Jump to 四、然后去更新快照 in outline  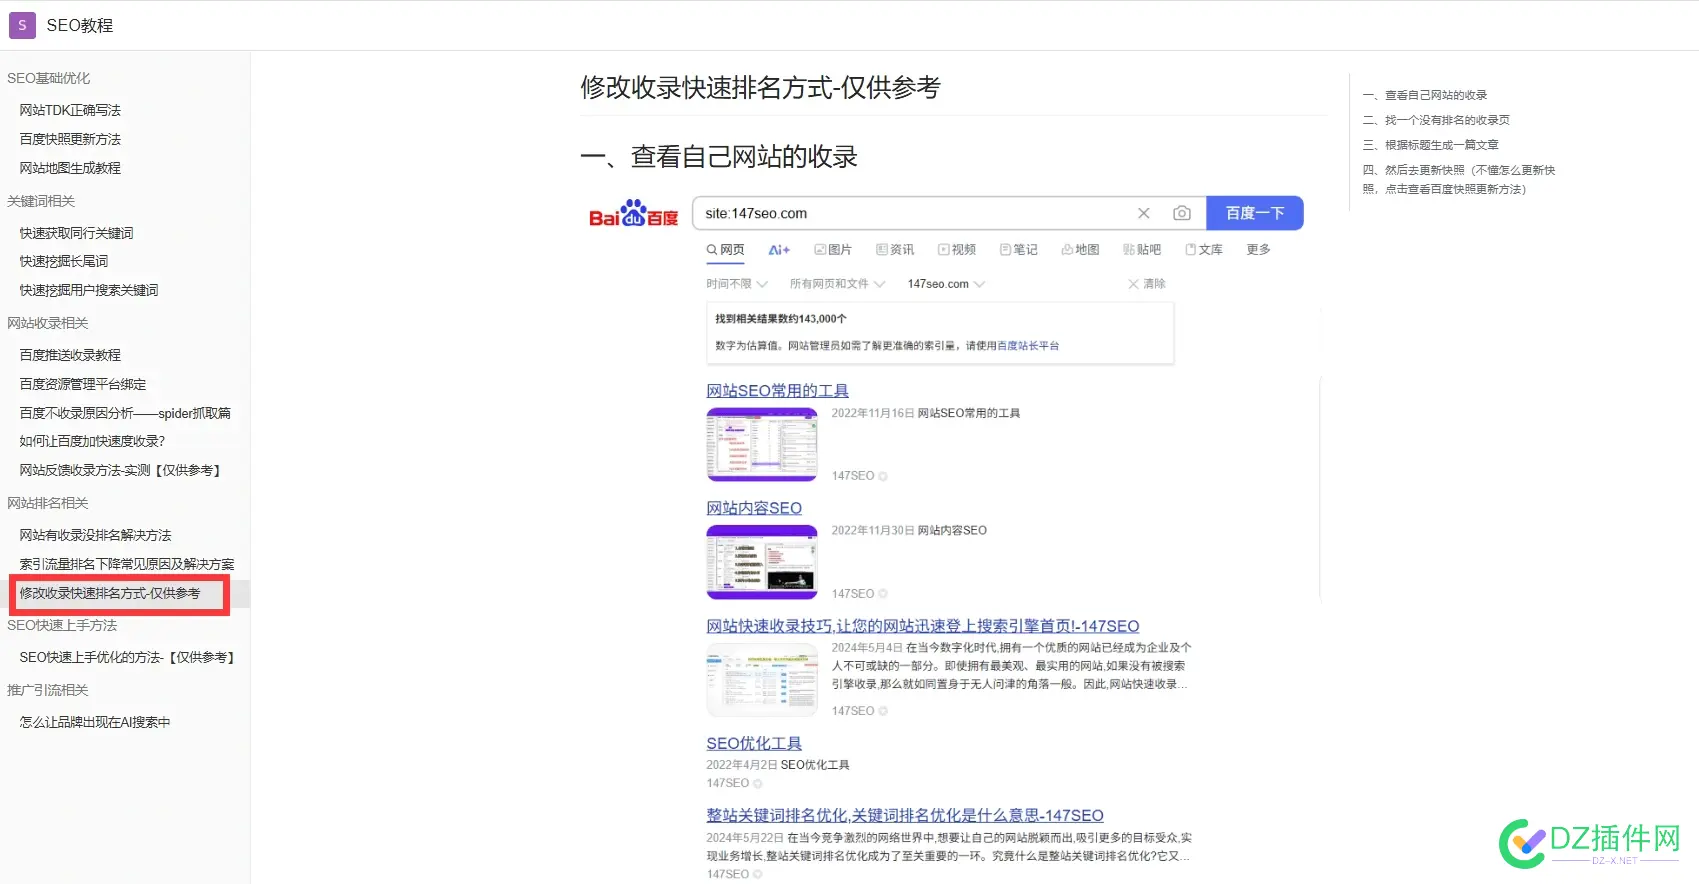coord(1459,179)
